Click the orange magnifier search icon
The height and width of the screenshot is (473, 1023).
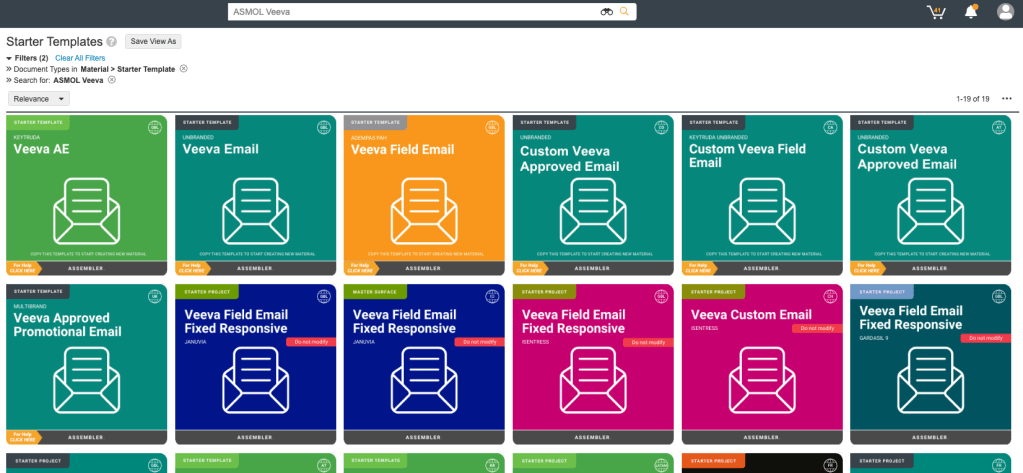[624, 12]
